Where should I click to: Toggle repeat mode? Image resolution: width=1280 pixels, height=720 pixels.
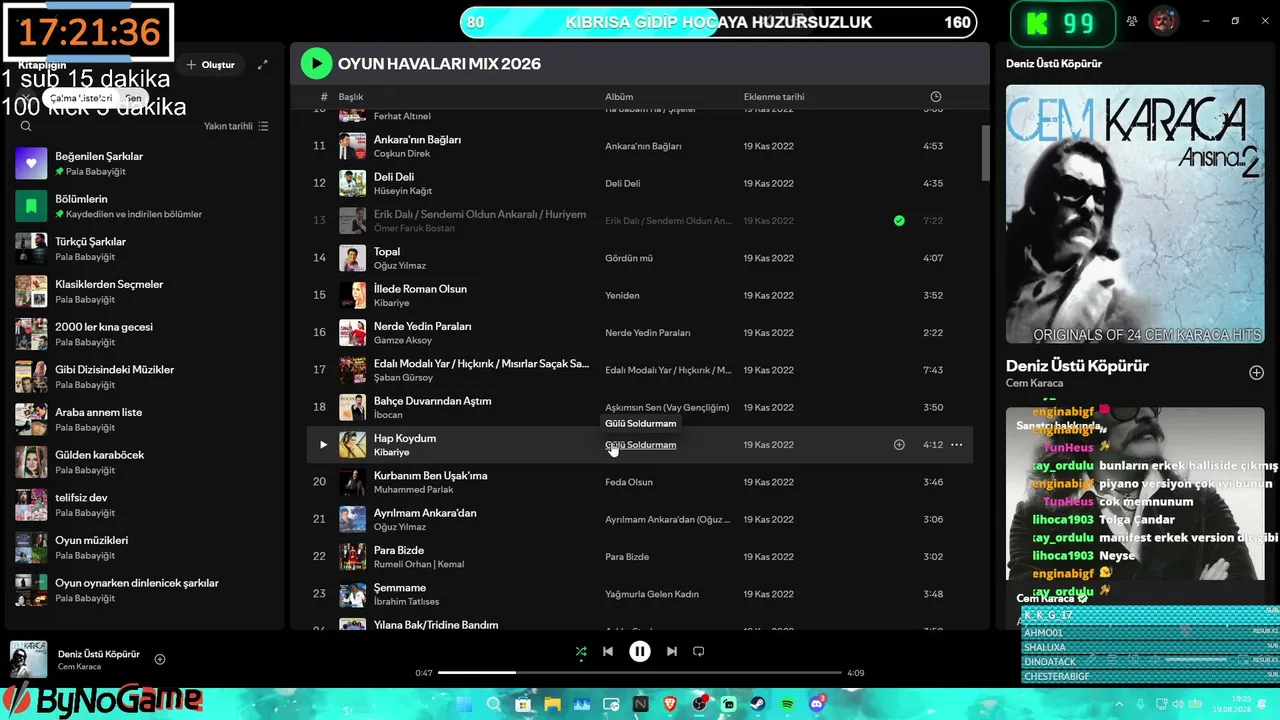pos(699,651)
